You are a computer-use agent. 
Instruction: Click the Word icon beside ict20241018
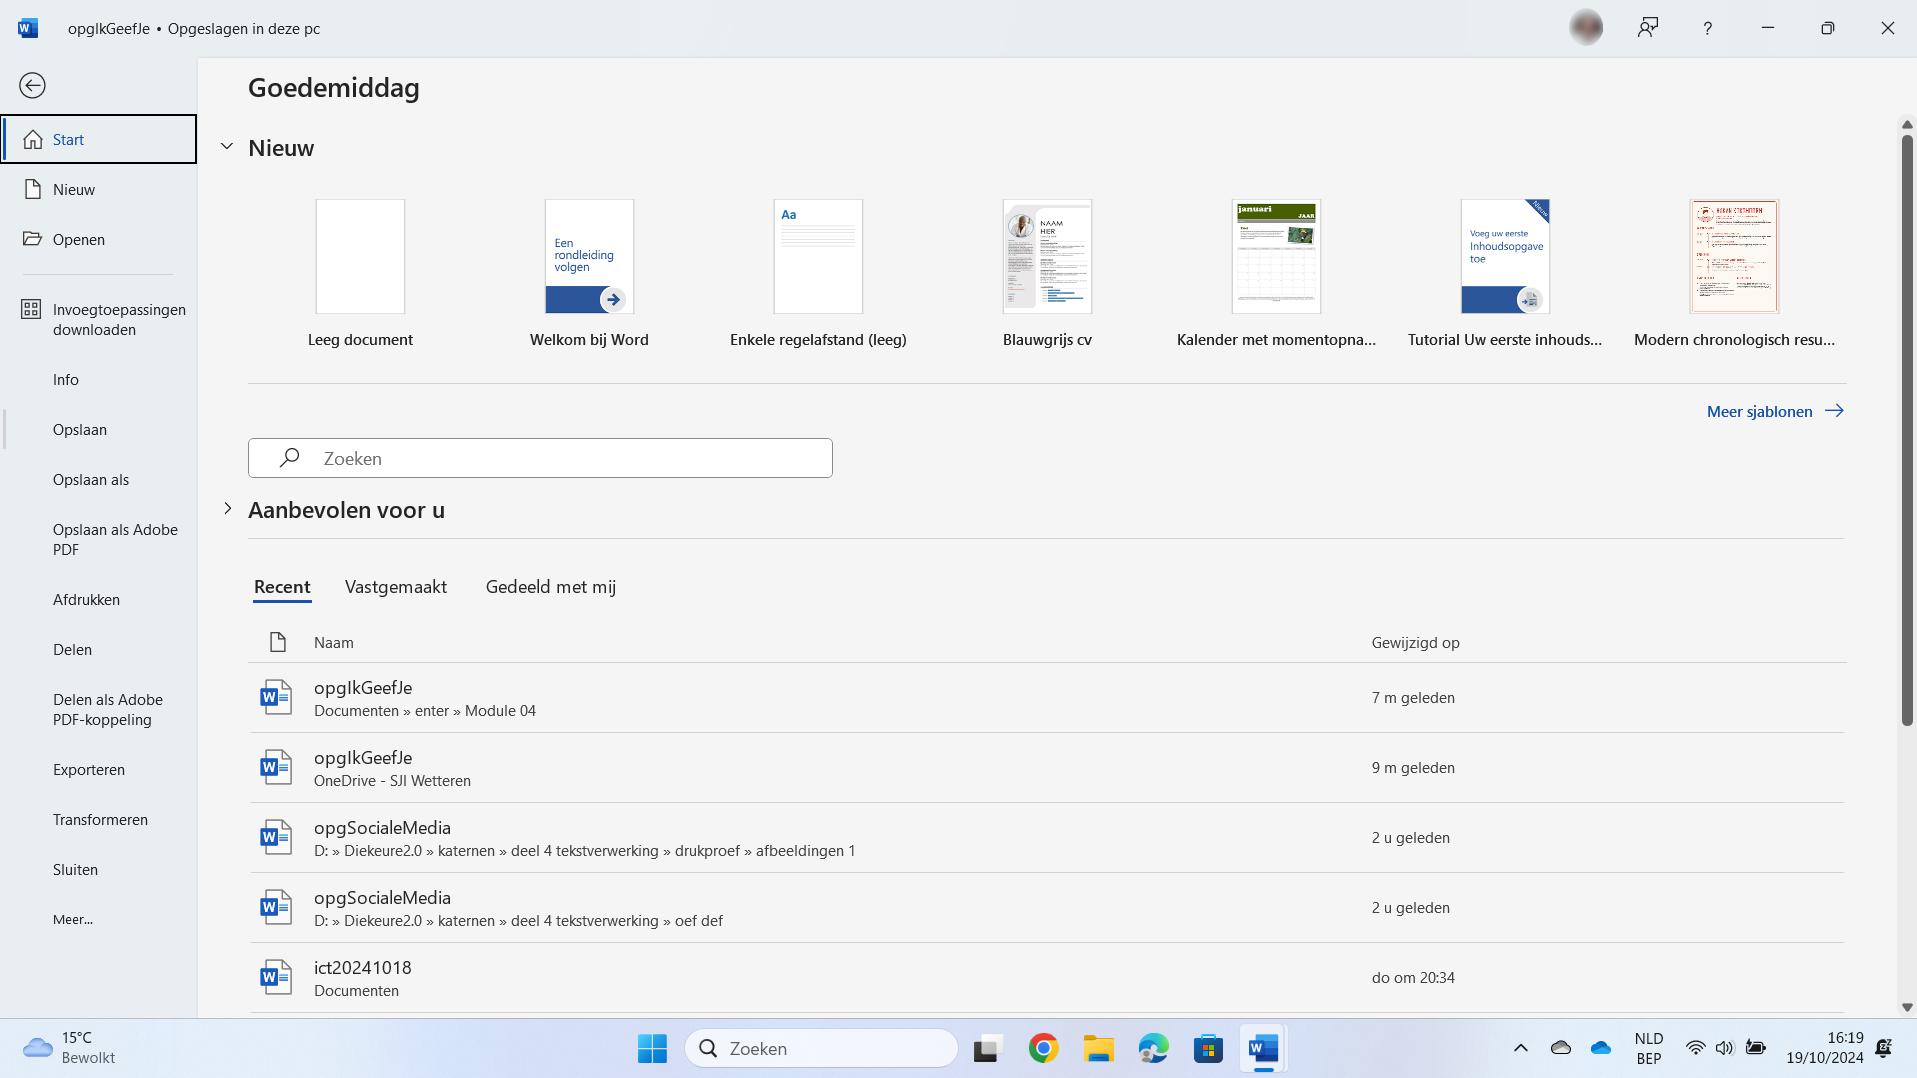(x=276, y=977)
